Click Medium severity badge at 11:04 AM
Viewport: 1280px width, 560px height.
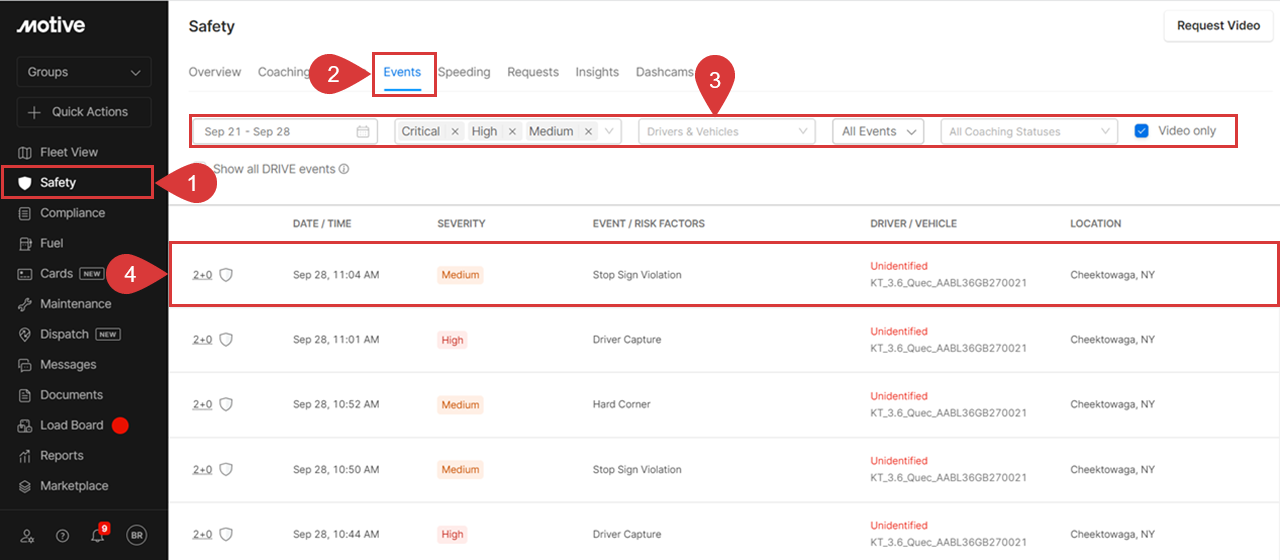point(460,275)
